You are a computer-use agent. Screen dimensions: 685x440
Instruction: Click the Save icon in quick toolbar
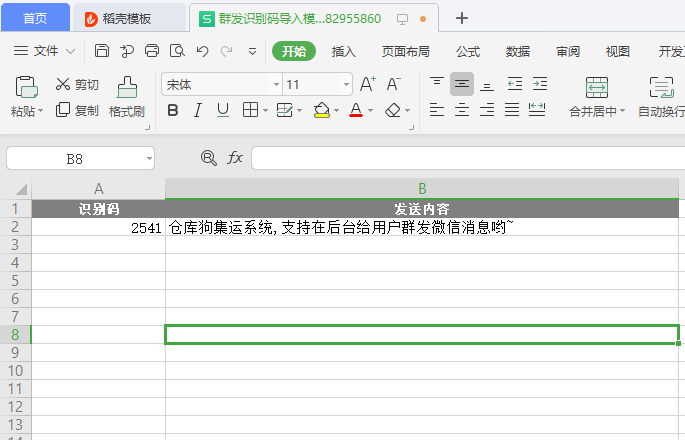click(x=102, y=51)
